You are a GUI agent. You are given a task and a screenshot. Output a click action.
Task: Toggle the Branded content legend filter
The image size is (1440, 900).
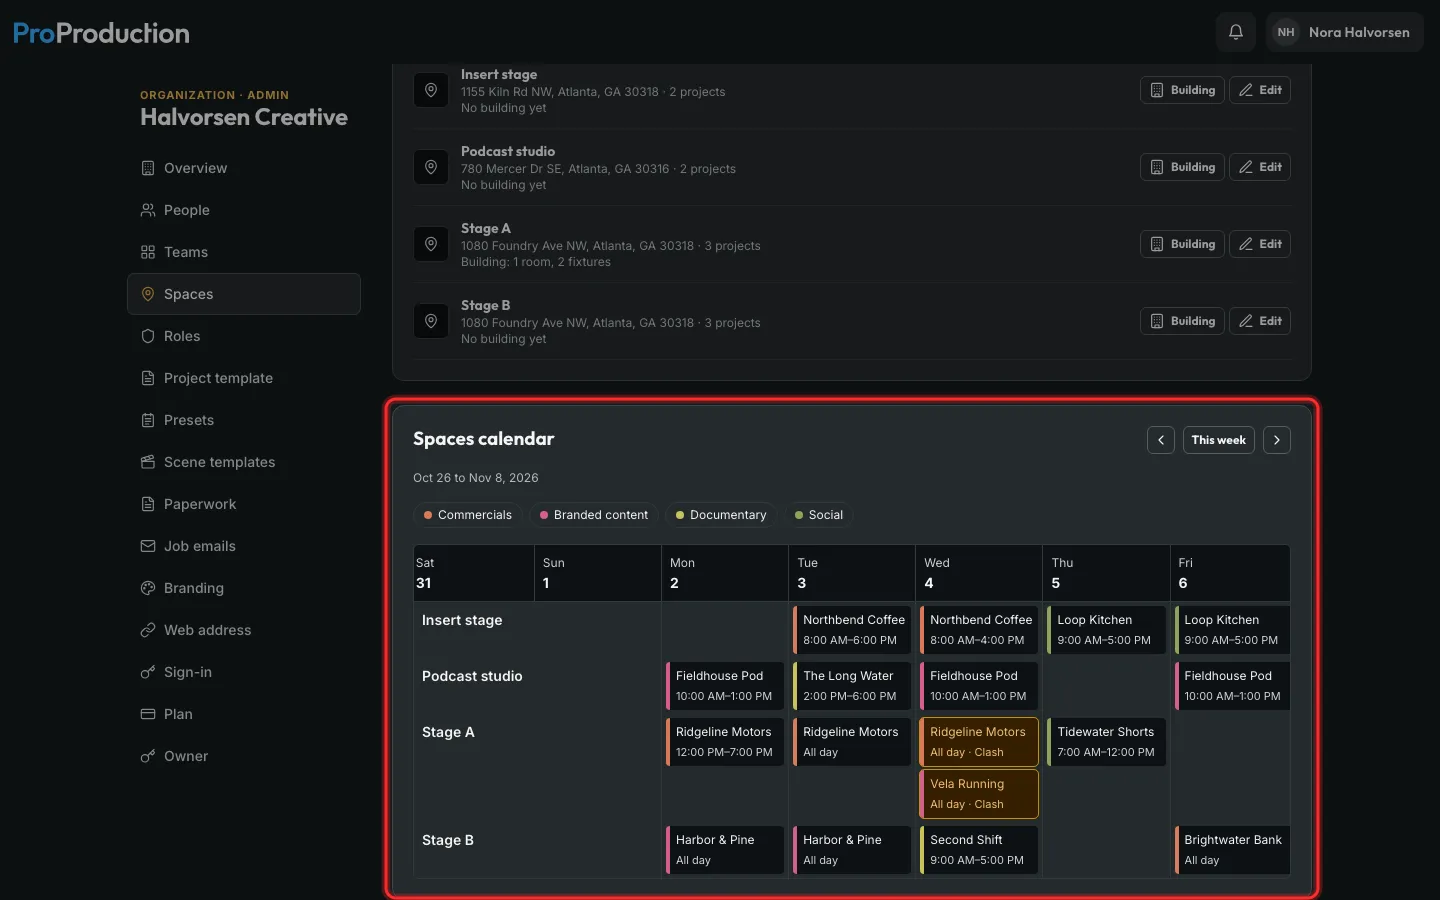[594, 515]
